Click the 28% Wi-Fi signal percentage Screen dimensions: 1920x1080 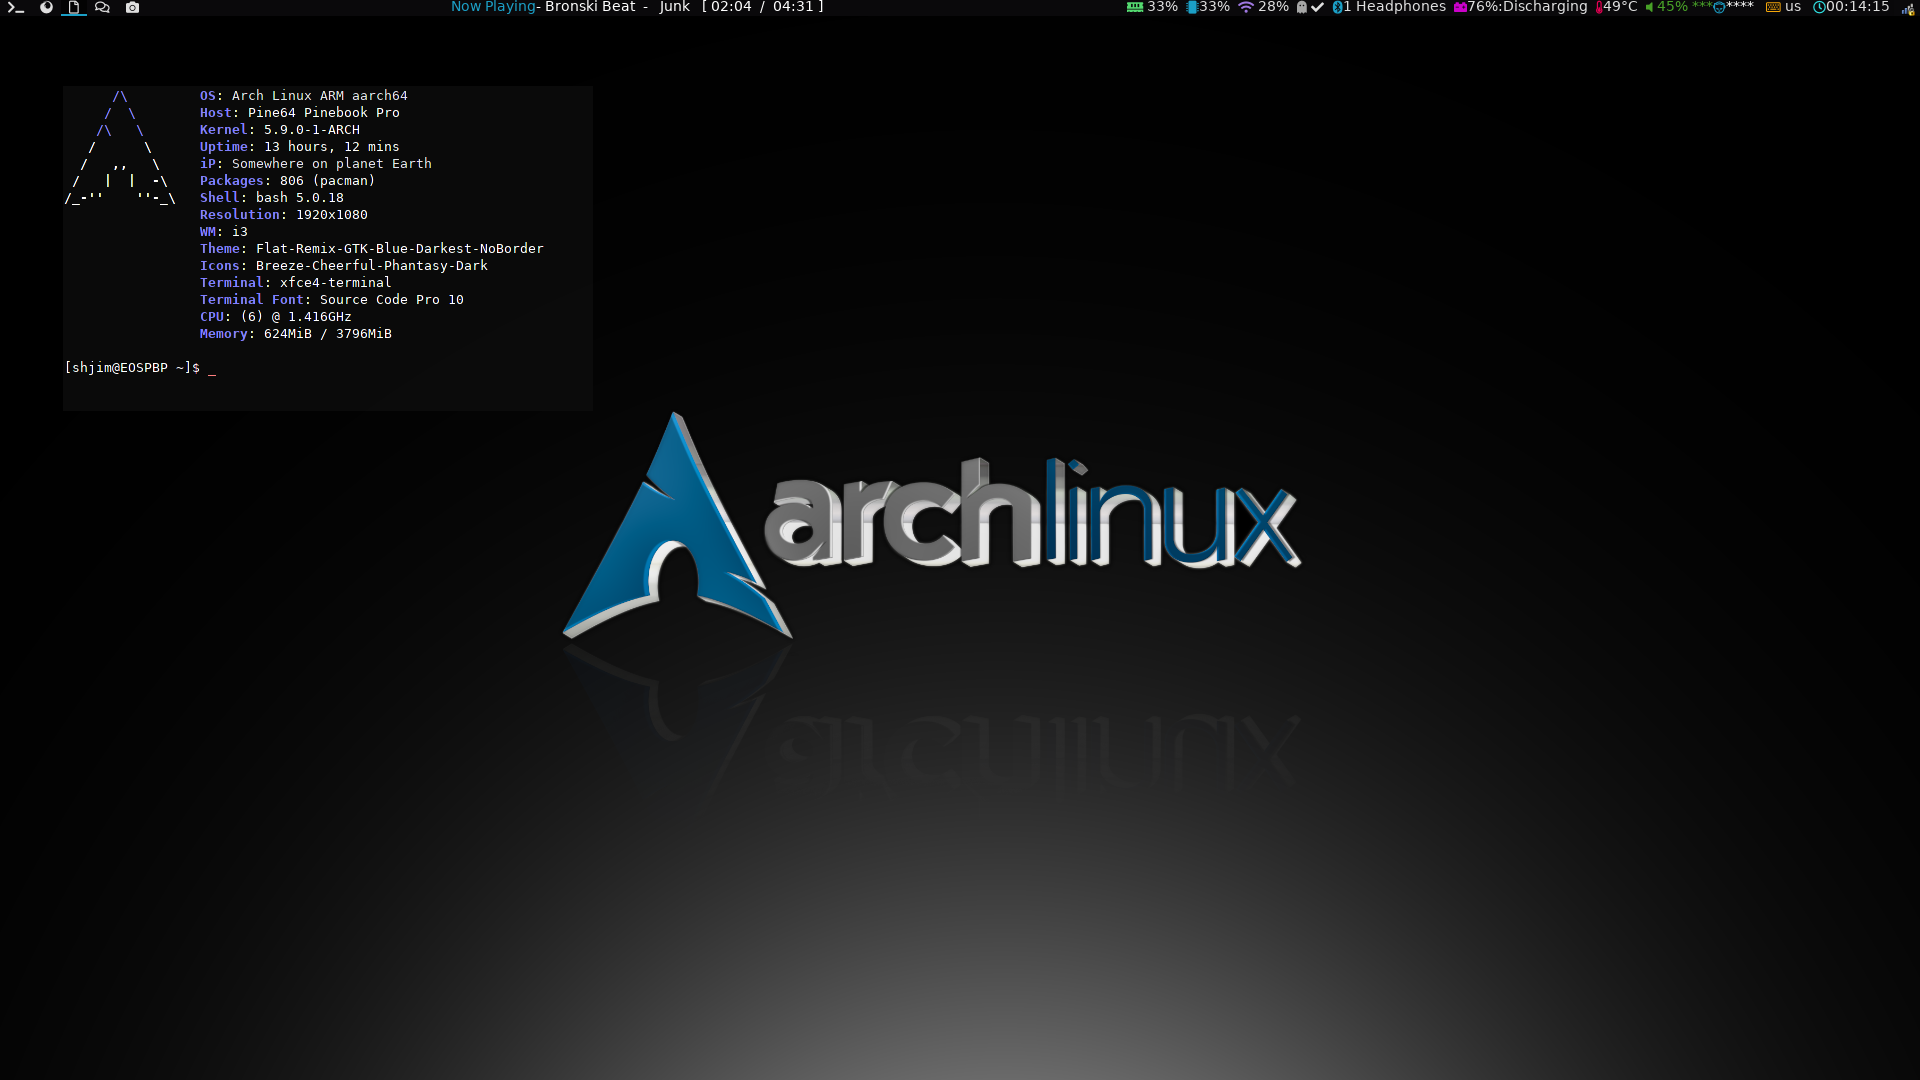1273,7
